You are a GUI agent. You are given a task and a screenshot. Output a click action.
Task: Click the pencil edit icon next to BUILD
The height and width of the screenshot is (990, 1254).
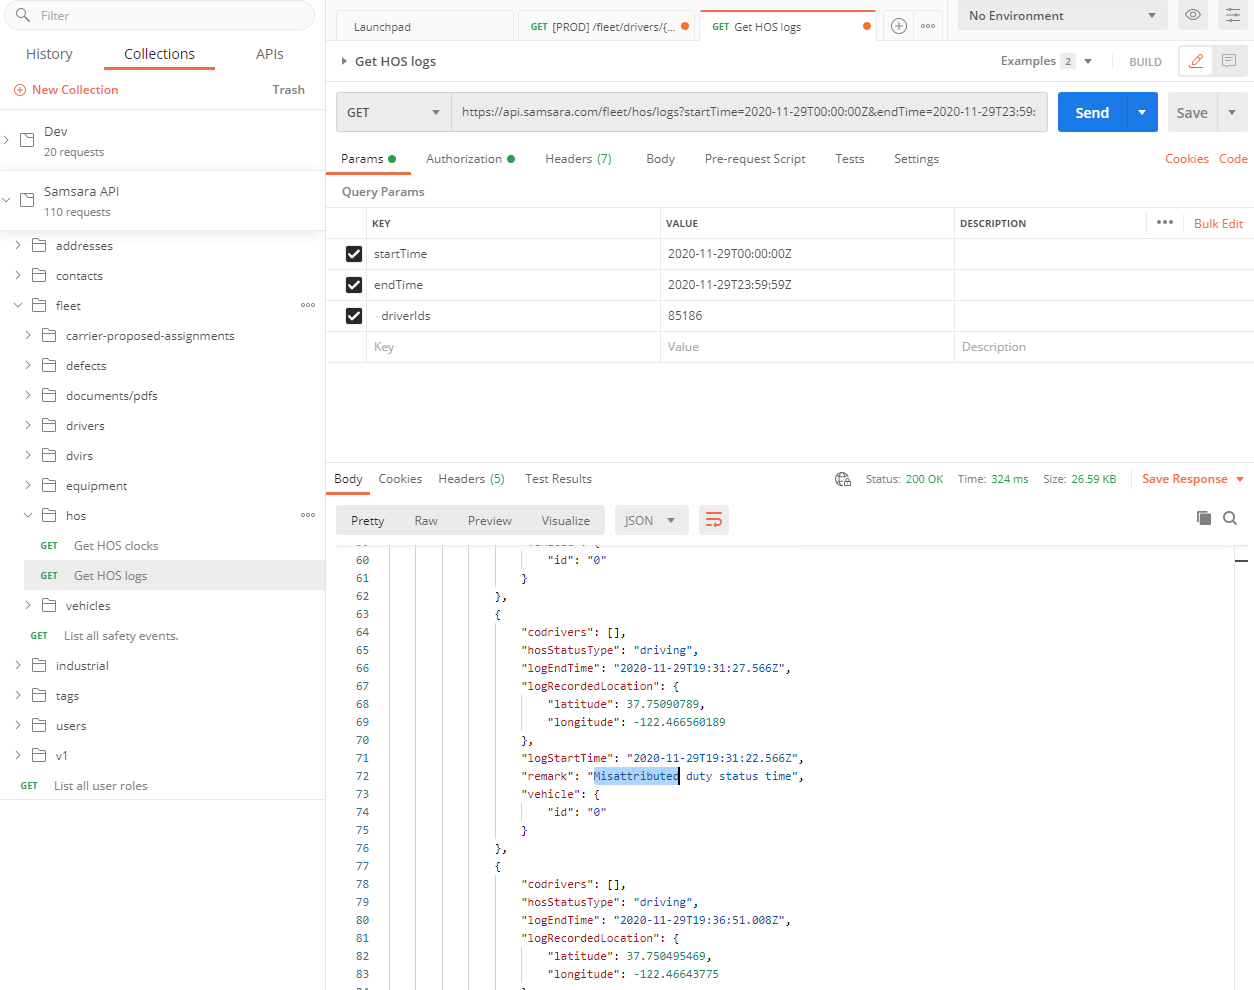pyautogui.click(x=1196, y=61)
